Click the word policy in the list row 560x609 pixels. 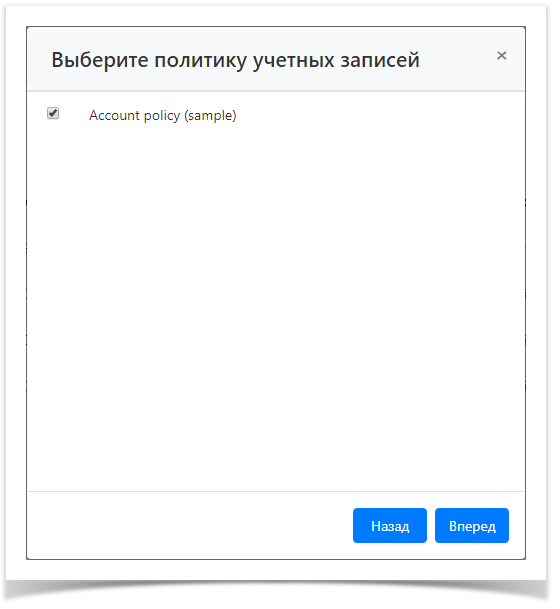click(x=162, y=116)
